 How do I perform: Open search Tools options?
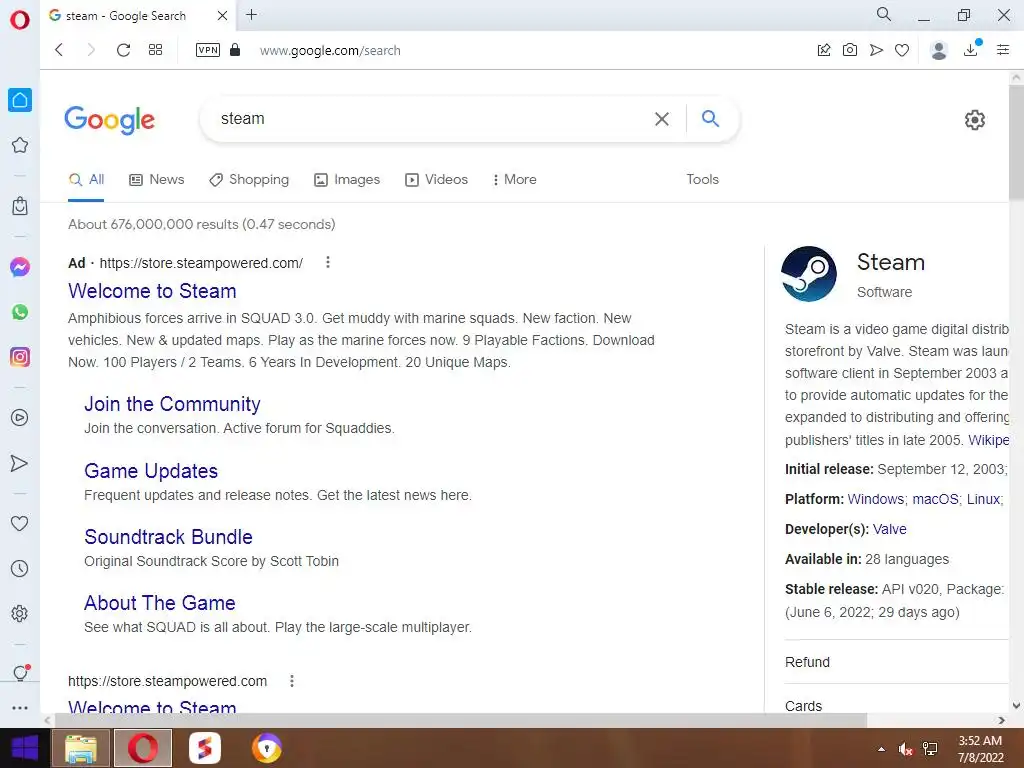coord(702,180)
